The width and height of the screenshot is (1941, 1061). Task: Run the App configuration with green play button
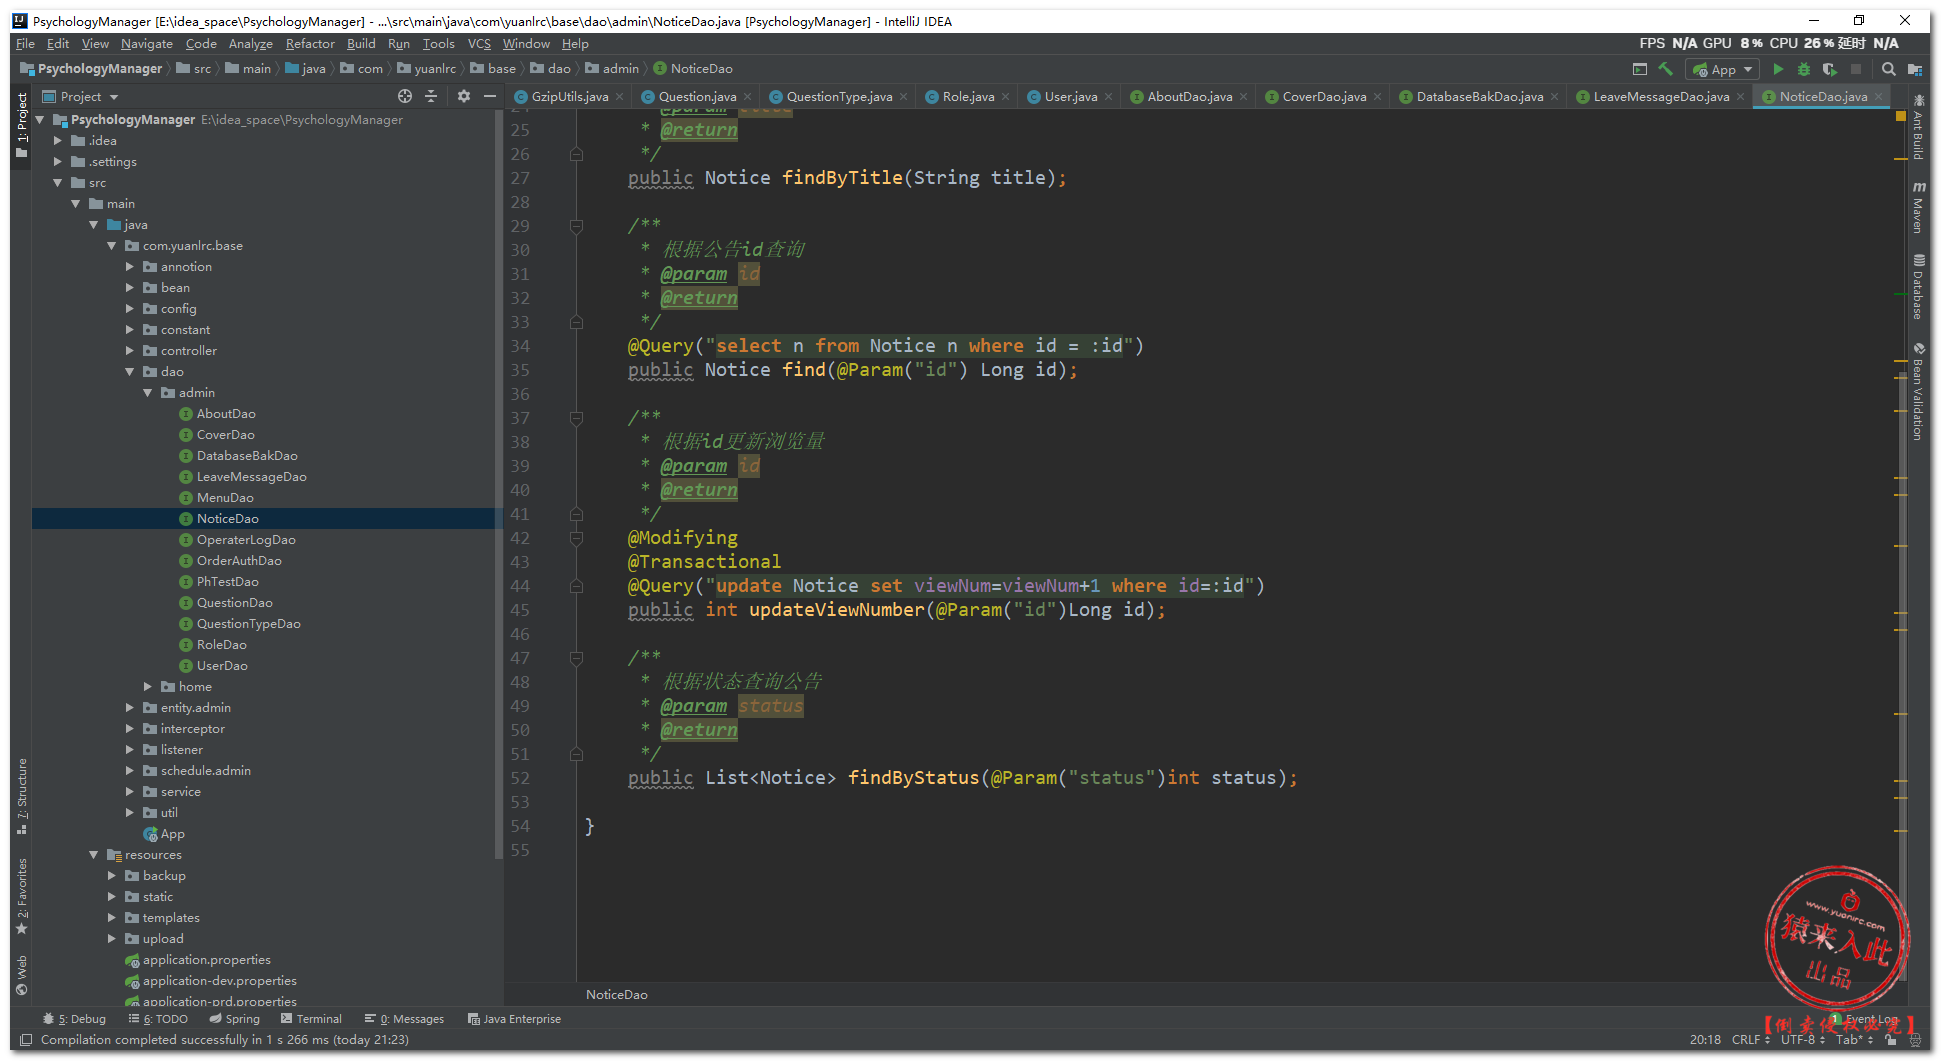pos(1777,69)
